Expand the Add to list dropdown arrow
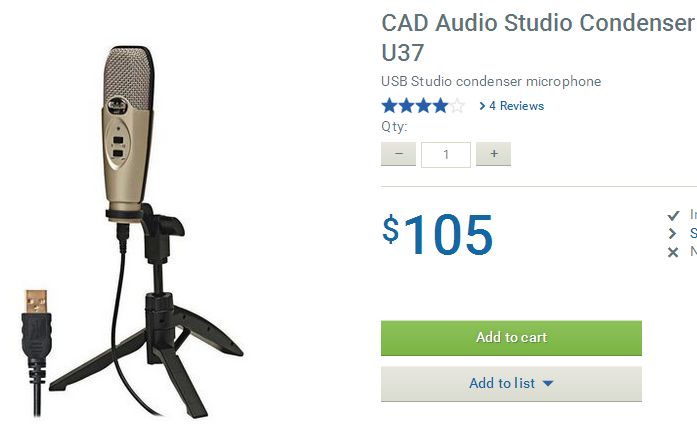 (548, 383)
